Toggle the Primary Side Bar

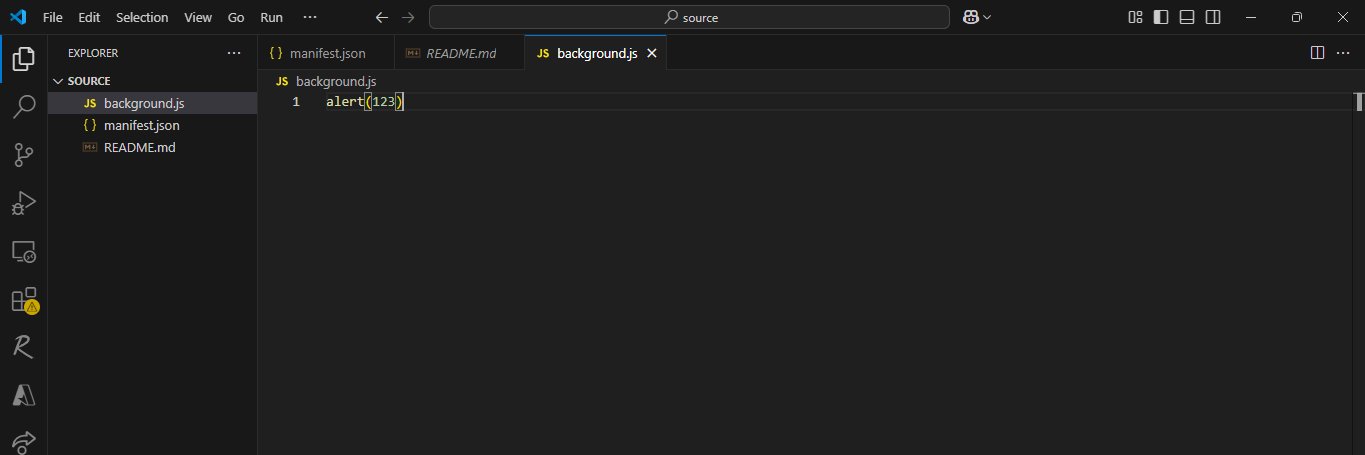click(x=1161, y=17)
